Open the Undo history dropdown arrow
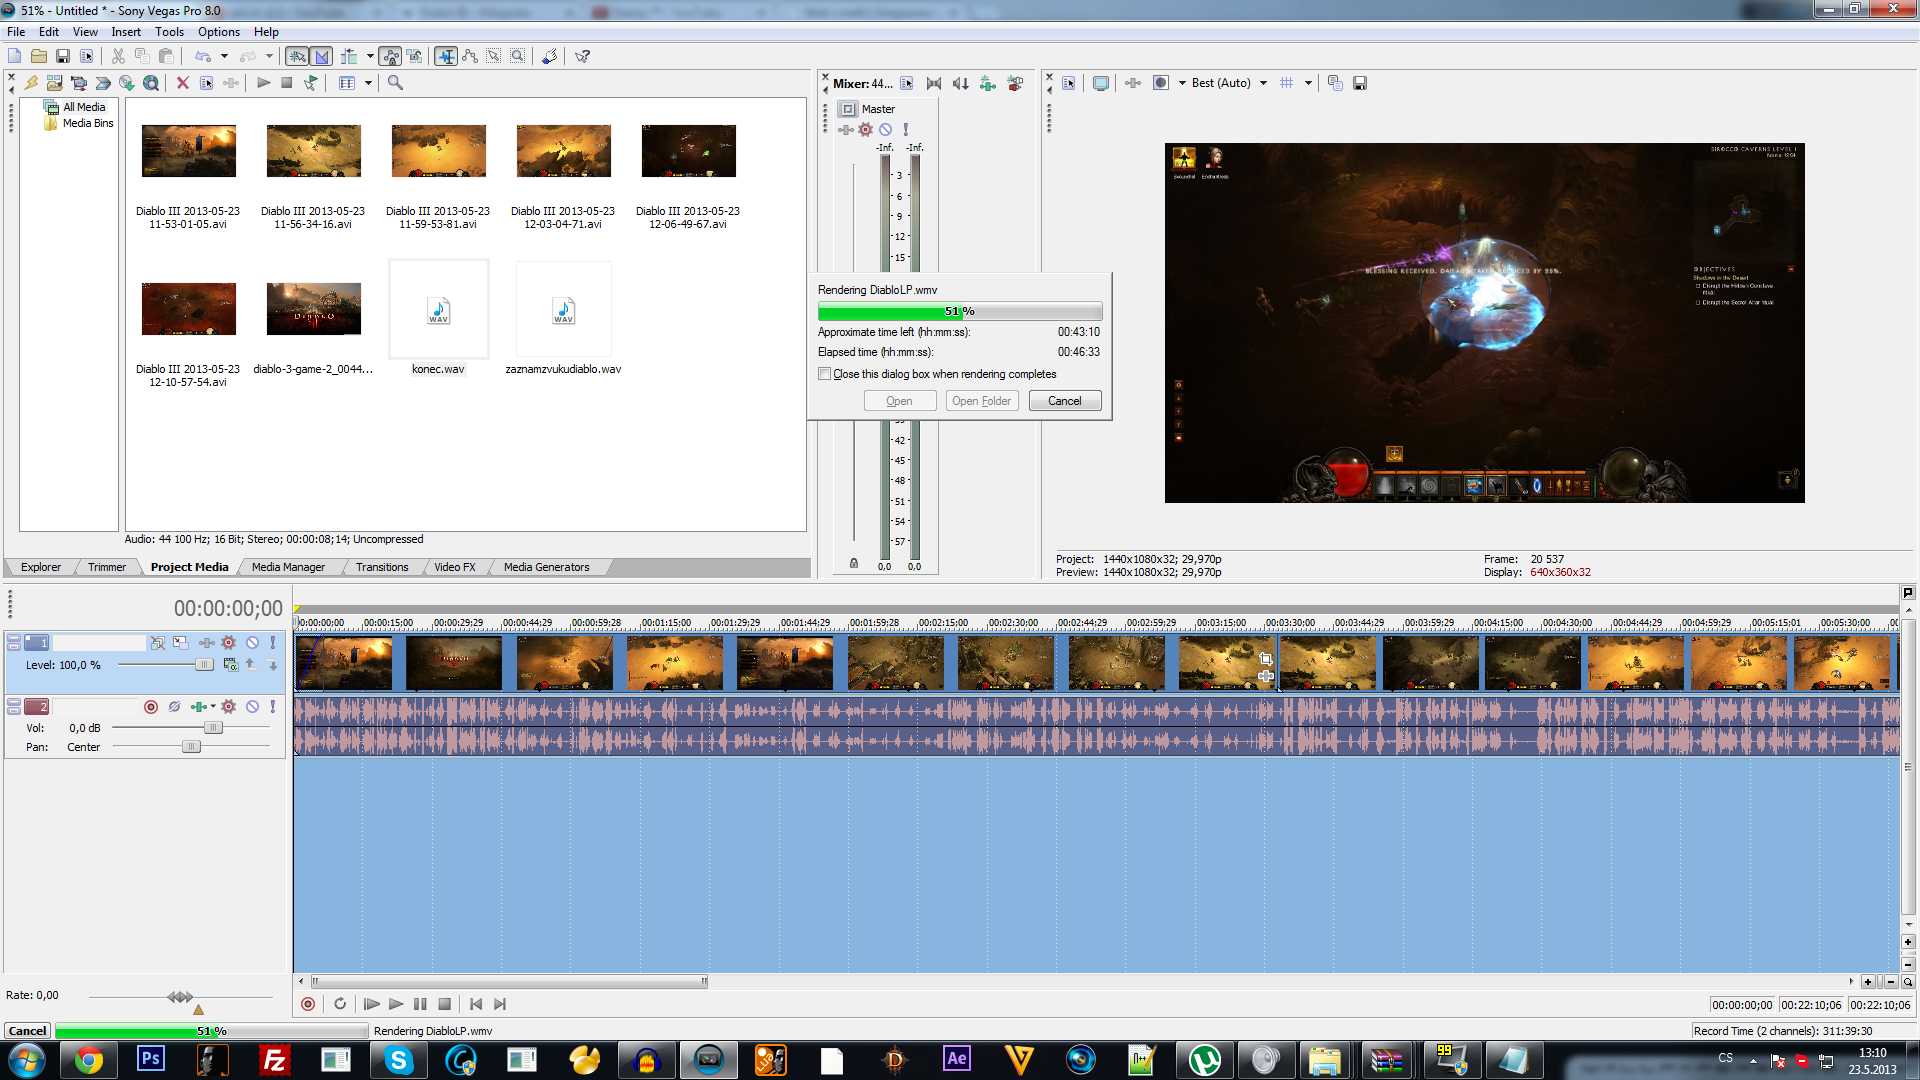The width and height of the screenshot is (1920, 1080). [224, 57]
